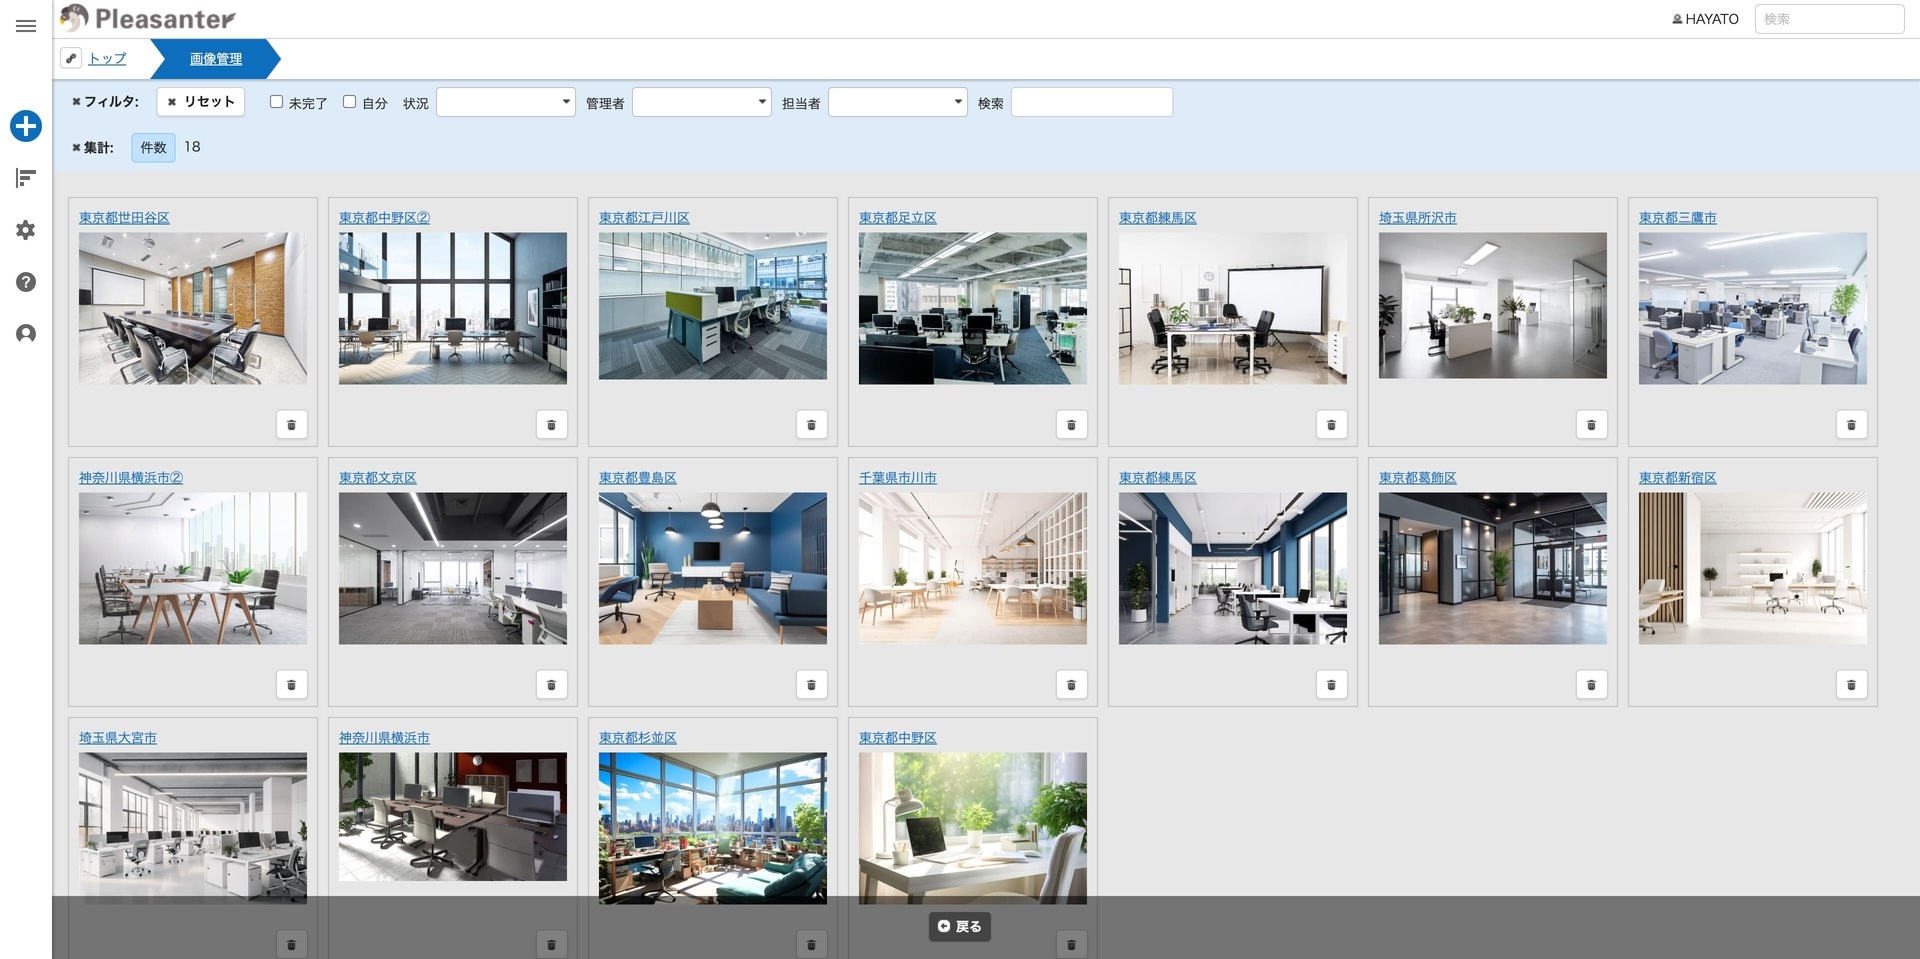1920x959 pixels.
Task: Open the 東京都足立区 office thumbnail
Action: click(x=972, y=308)
